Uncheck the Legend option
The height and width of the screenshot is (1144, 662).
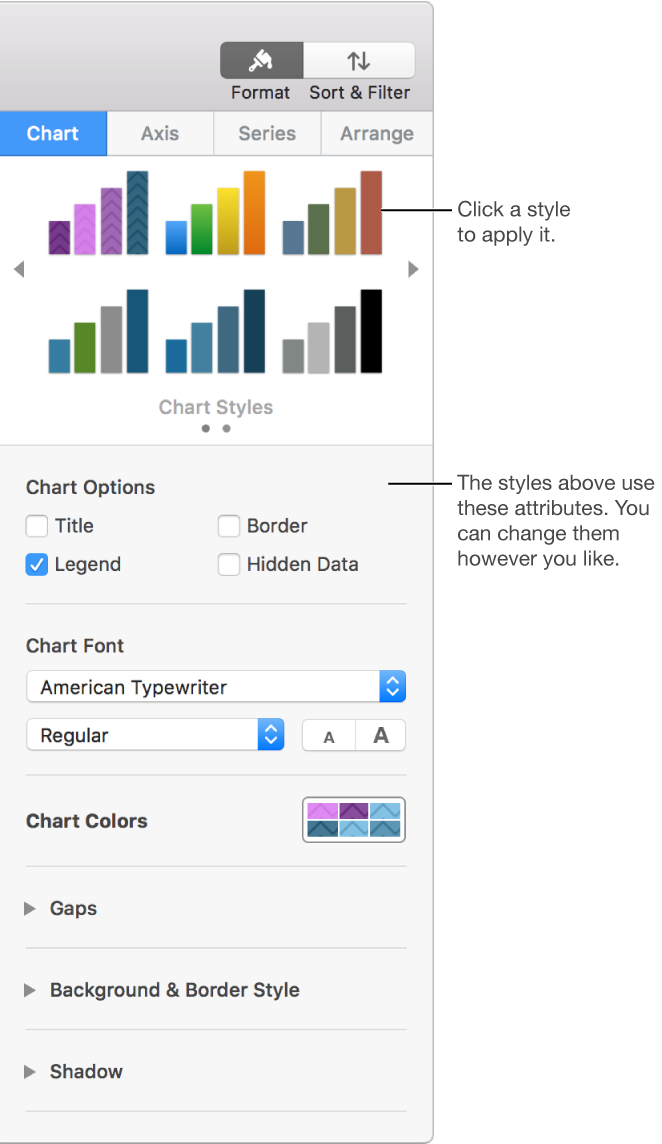tap(36, 564)
